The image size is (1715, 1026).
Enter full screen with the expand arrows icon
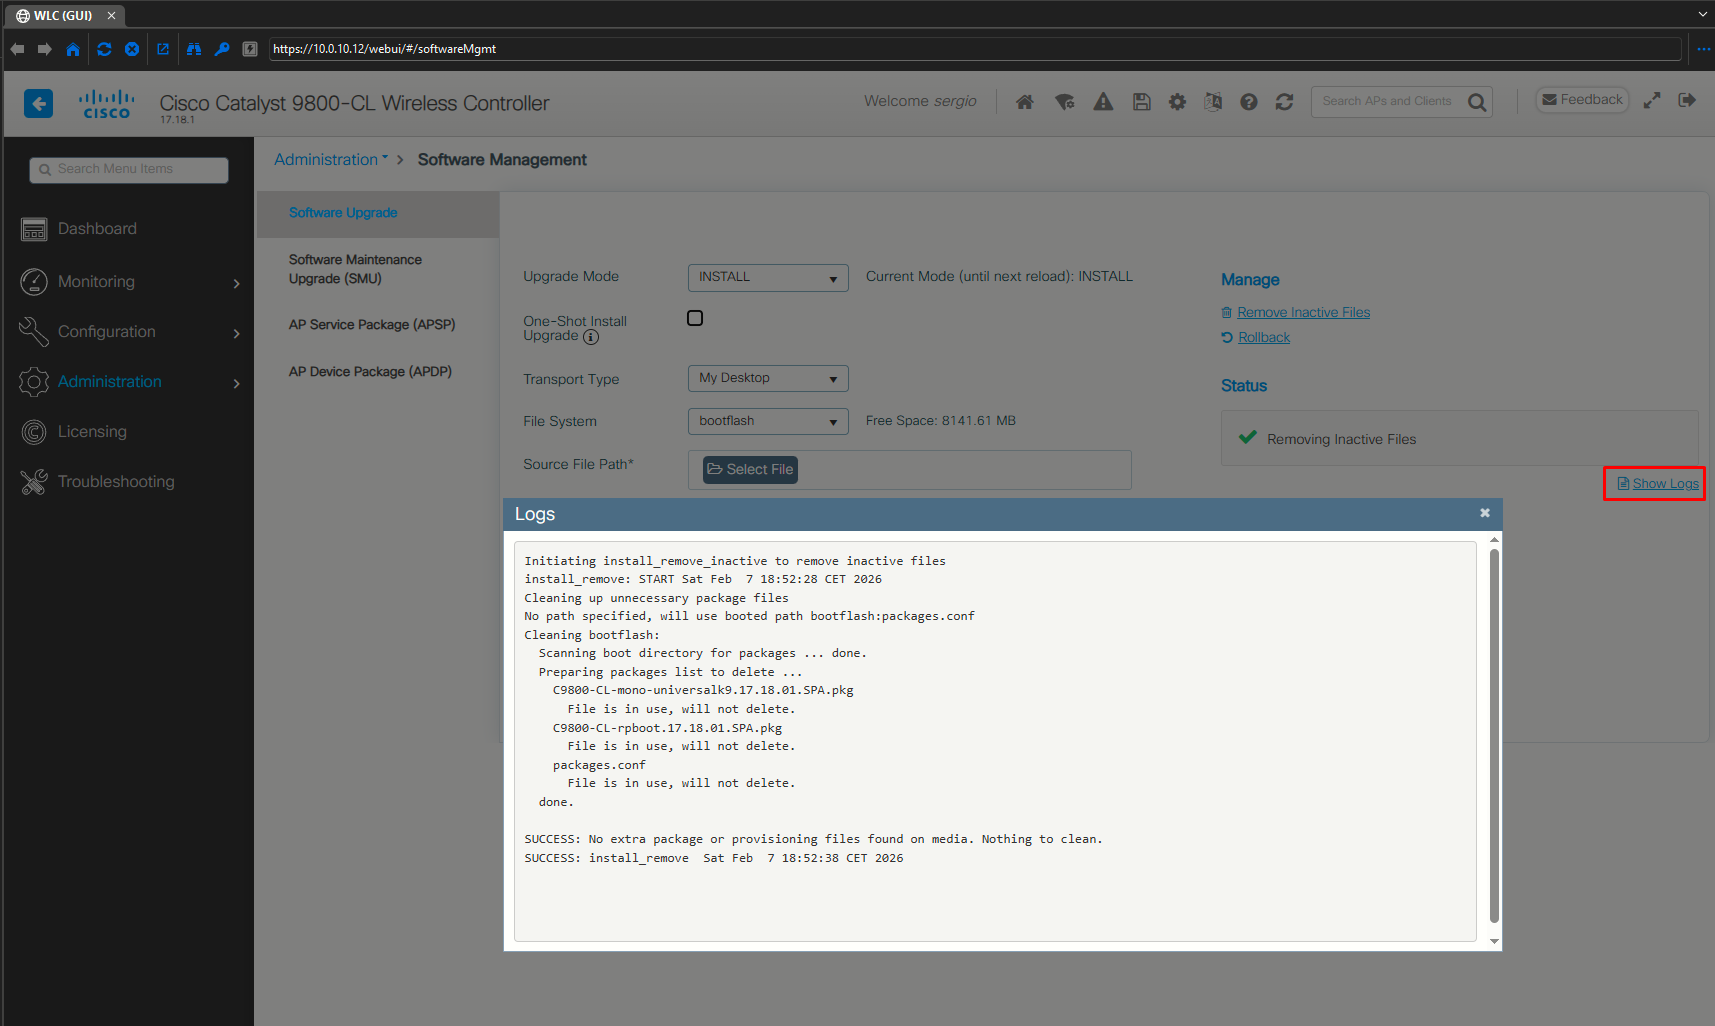tap(1652, 100)
